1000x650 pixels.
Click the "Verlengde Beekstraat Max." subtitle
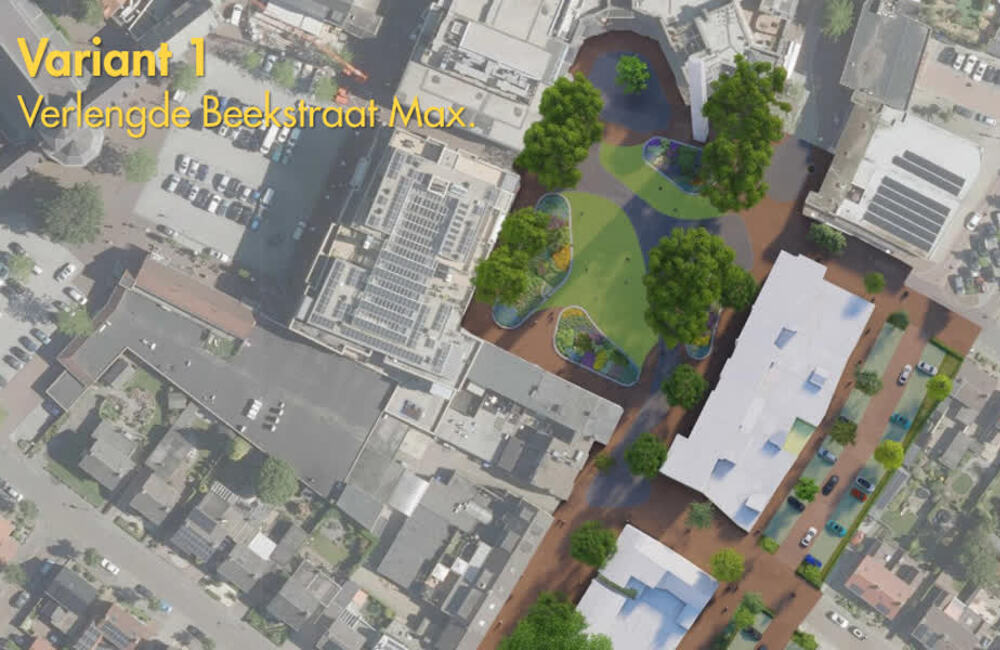coord(244,113)
